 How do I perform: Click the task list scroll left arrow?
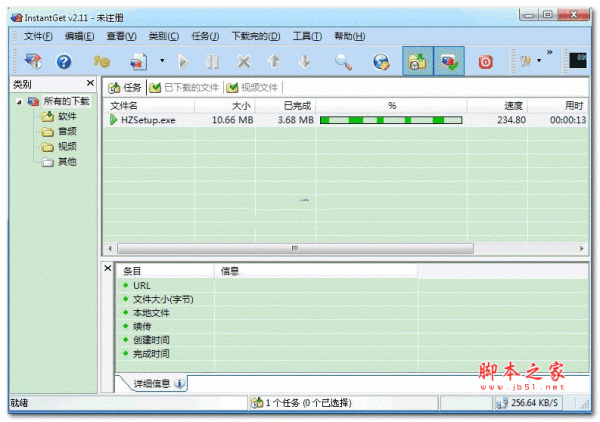(x=110, y=249)
